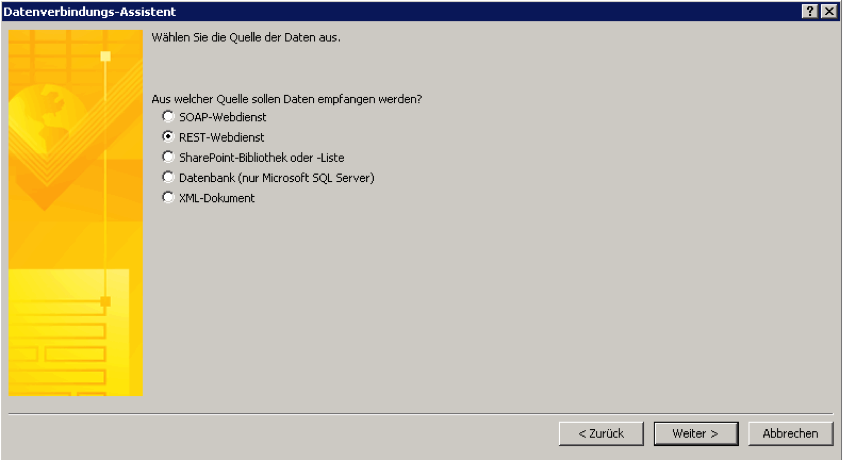Viewport: 843px width, 460px height.
Task: Cancel the wizard via Abbrechen
Action: (x=790, y=434)
